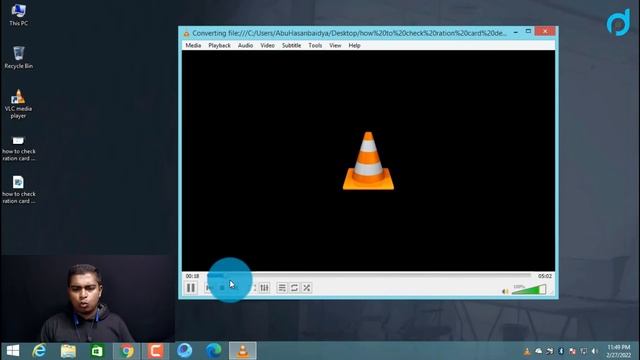Open the Video menu
640x360 pixels.
point(267,45)
